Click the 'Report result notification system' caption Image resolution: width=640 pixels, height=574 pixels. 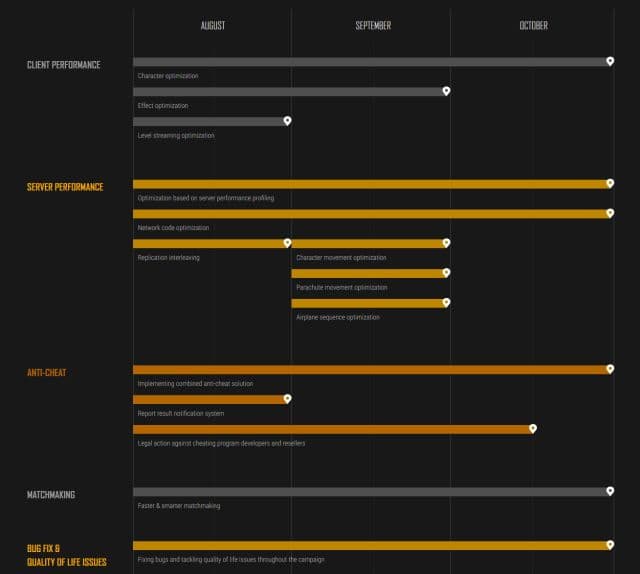[181, 414]
